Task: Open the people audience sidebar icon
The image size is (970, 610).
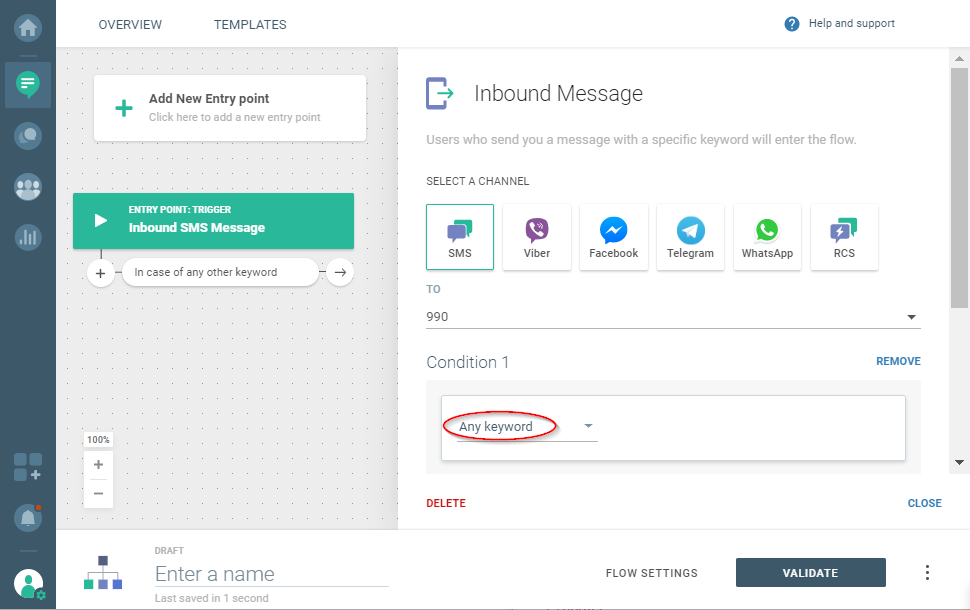Action: [28, 186]
